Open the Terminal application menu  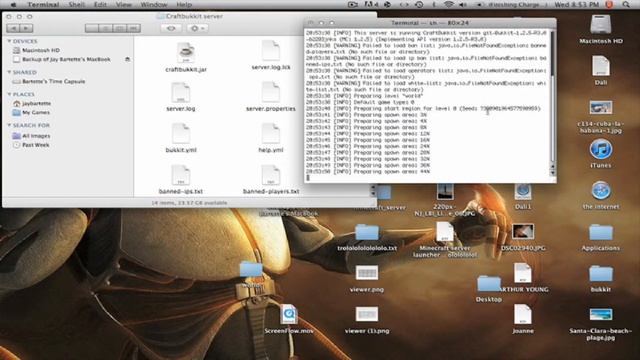[x=43, y=4]
